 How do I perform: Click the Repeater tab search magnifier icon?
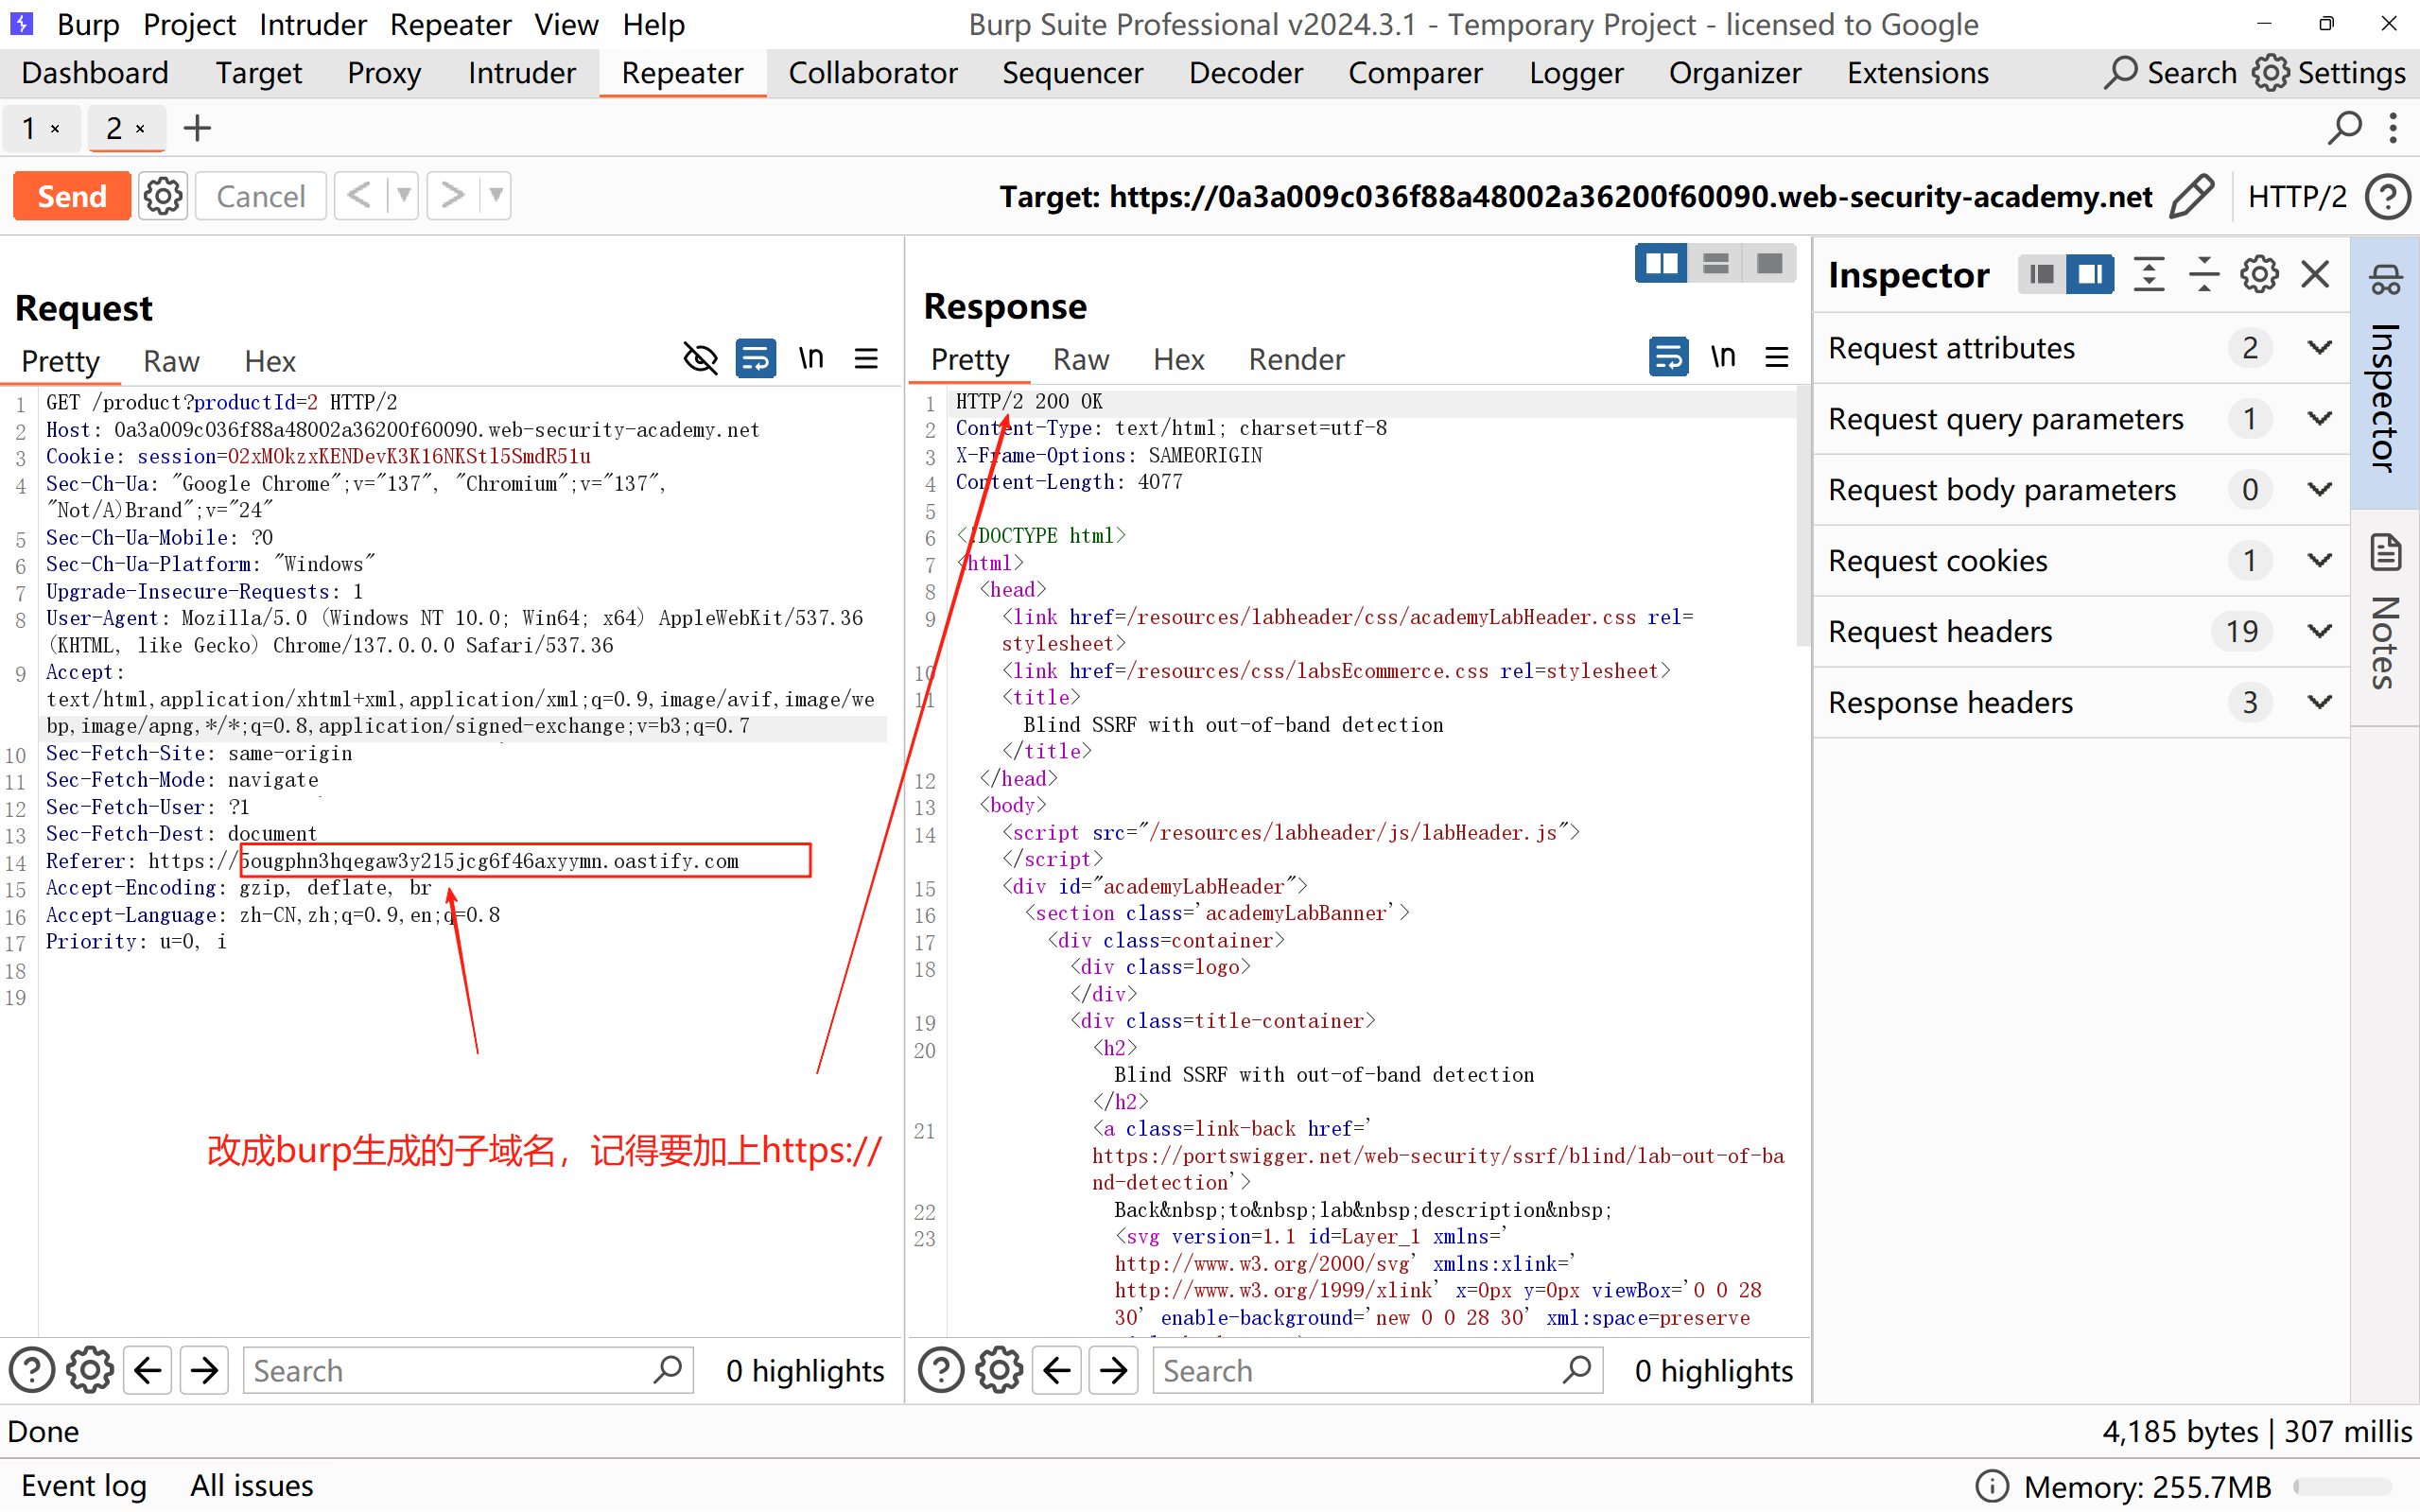click(2344, 128)
